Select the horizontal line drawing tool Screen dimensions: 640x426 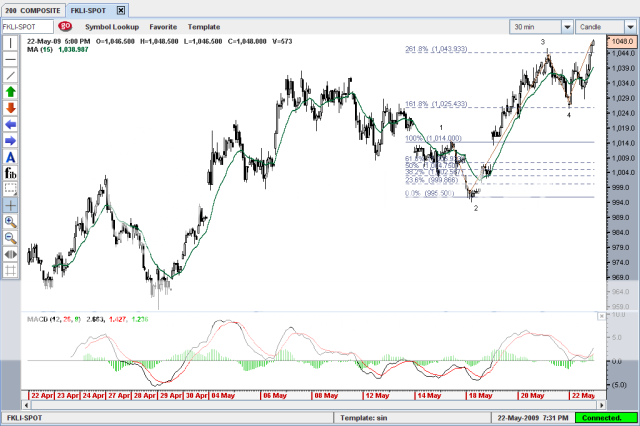point(10,59)
